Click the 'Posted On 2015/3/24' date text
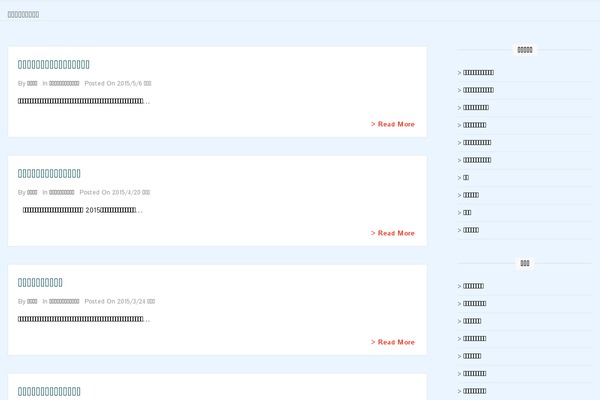600x400 pixels. (x=120, y=301)
